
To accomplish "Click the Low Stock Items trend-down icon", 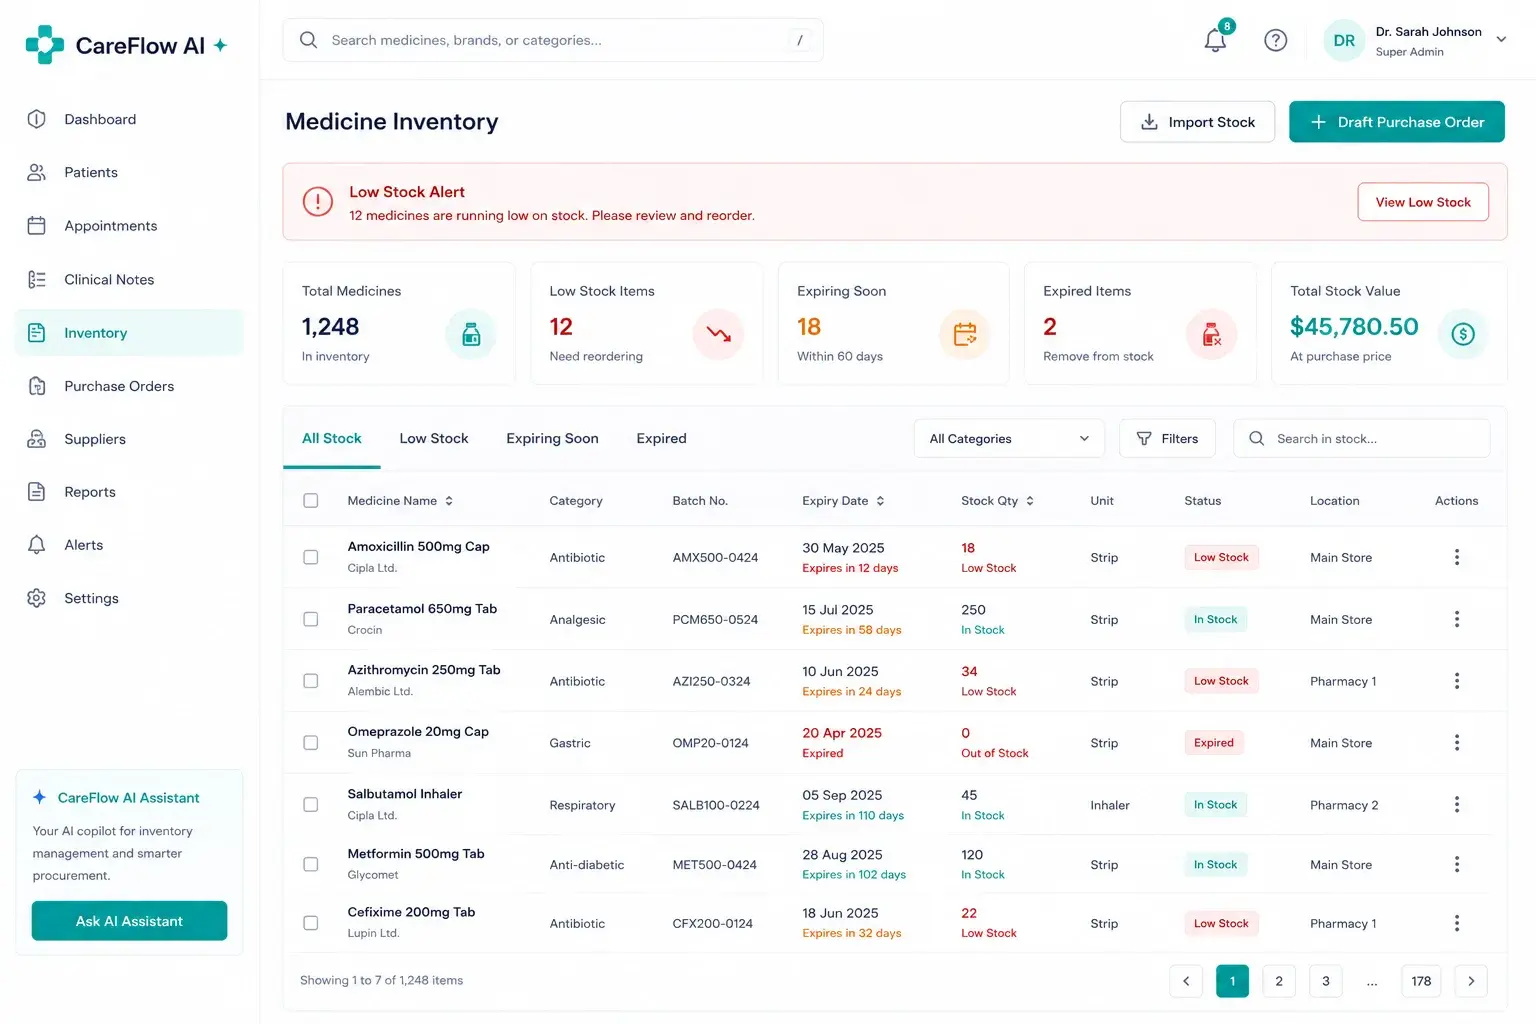I will (x=718, y=334).
